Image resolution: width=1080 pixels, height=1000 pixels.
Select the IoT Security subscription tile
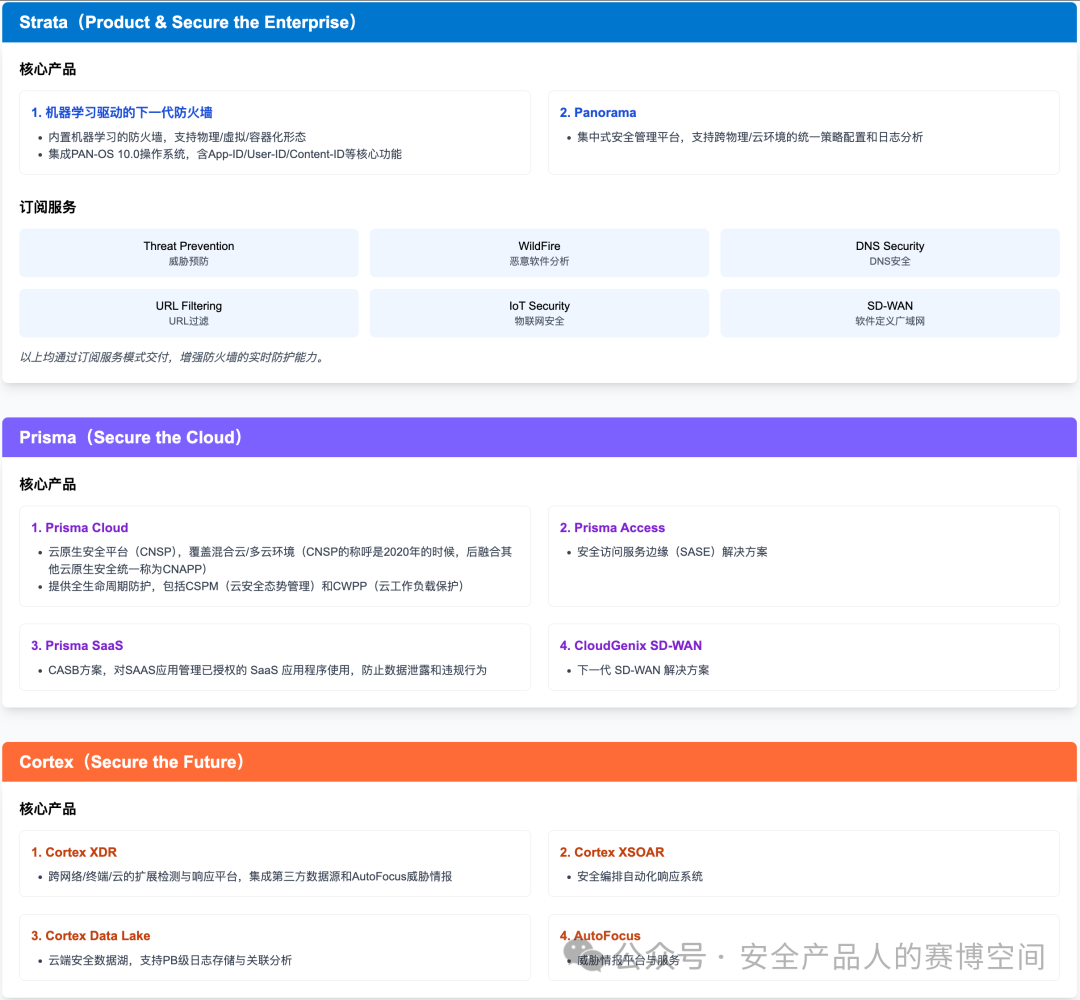point(539,313)
